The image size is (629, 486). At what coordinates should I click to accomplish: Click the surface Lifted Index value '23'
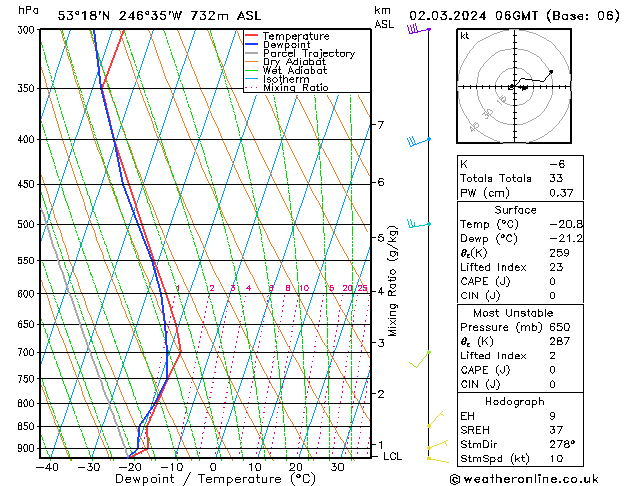click(556, 267)
